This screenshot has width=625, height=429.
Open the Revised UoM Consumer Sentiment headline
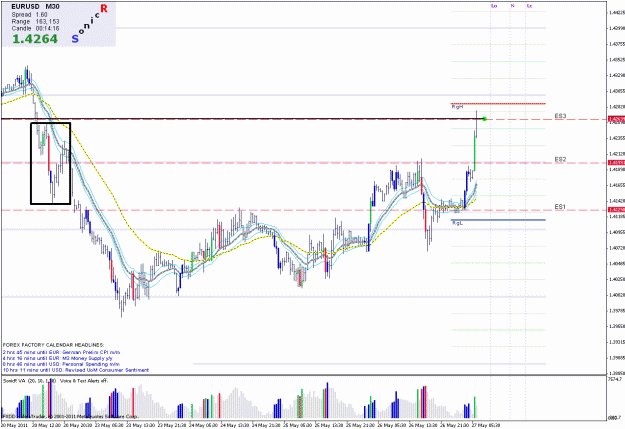(76, 370)
